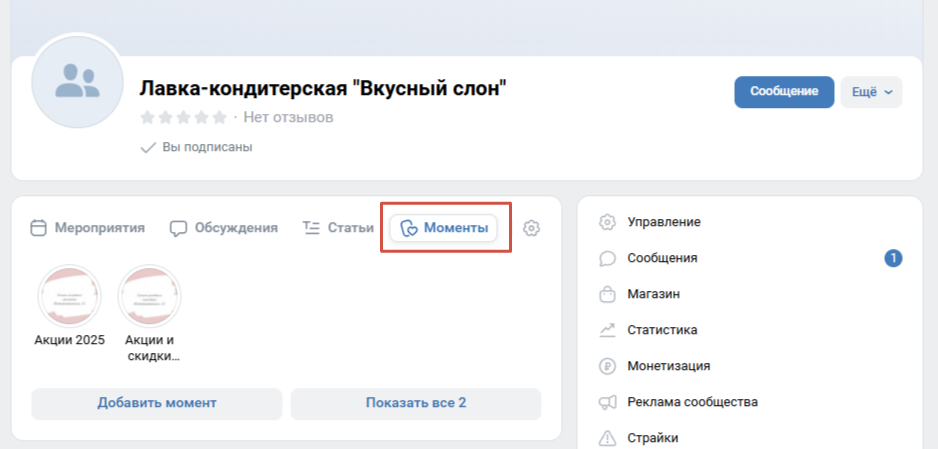Click the Монетизация ruble coin icon
Screen dimensions: 938x449
click(607, 366)
